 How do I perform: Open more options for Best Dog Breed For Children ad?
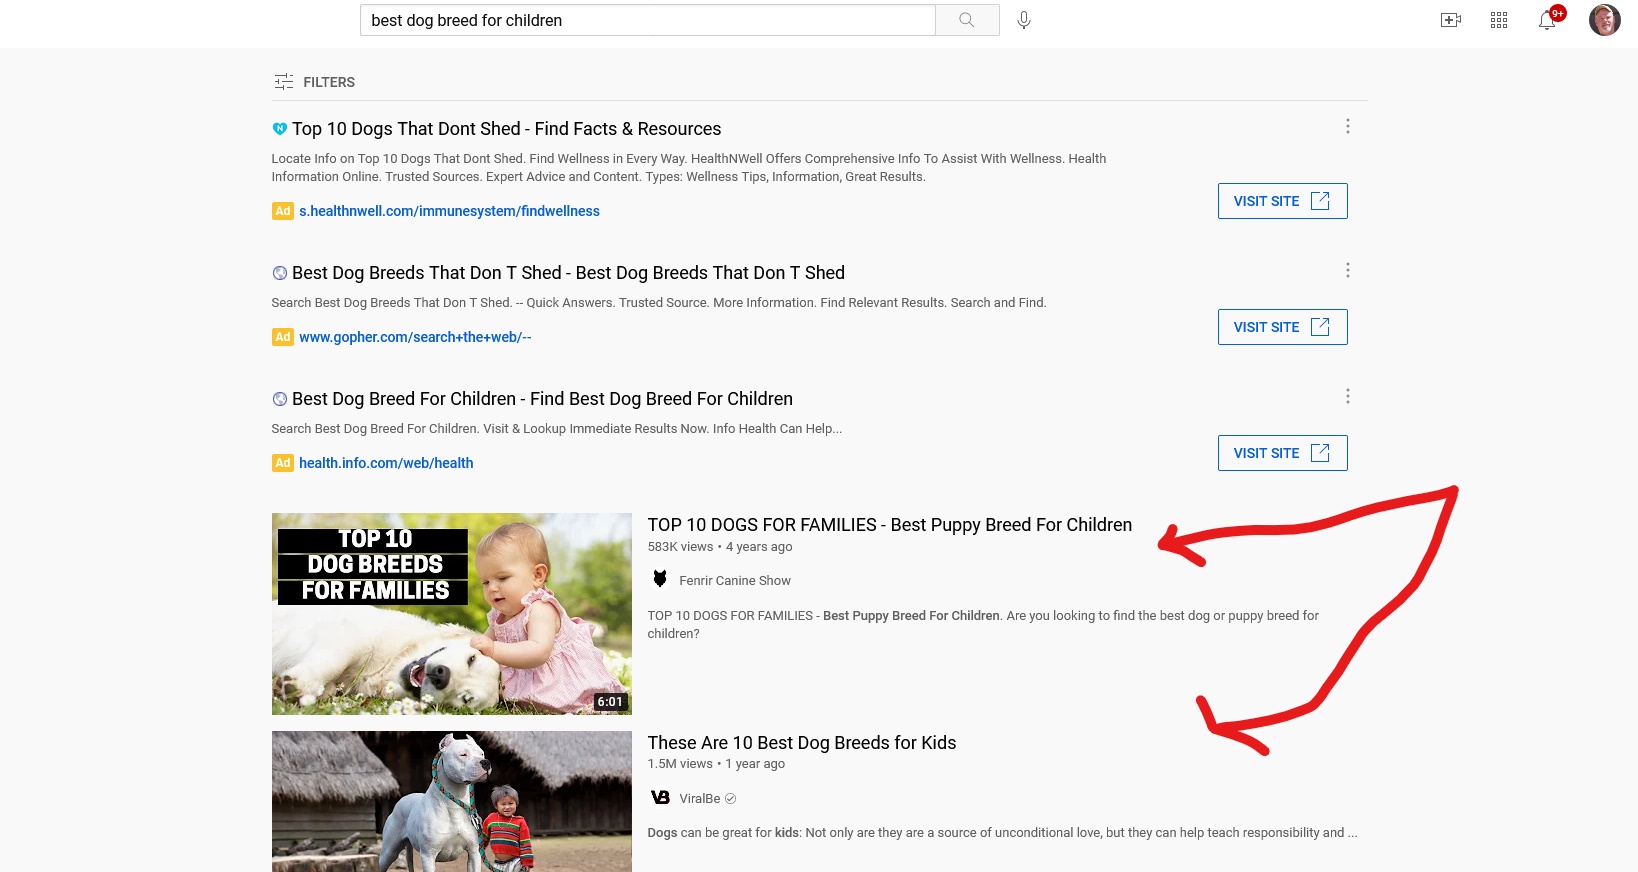coord(1348,396)
